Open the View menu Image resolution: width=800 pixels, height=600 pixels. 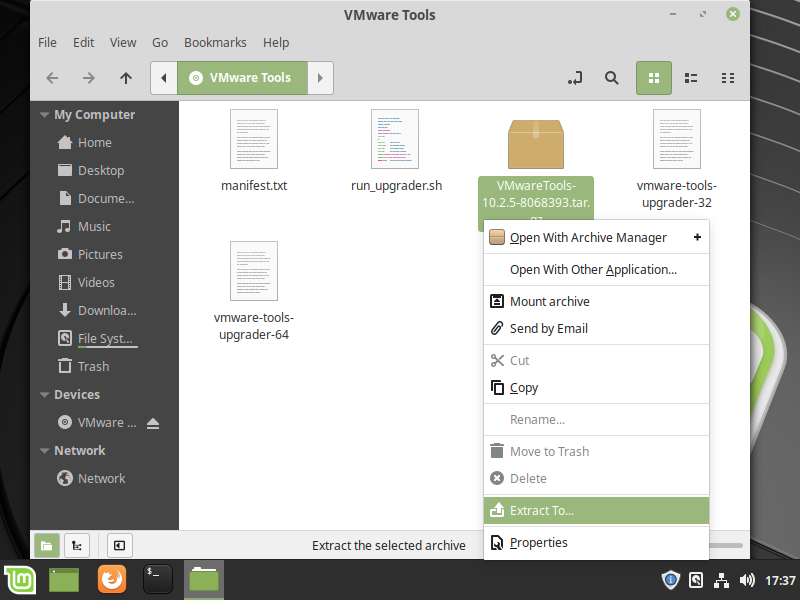pos(123,43)
